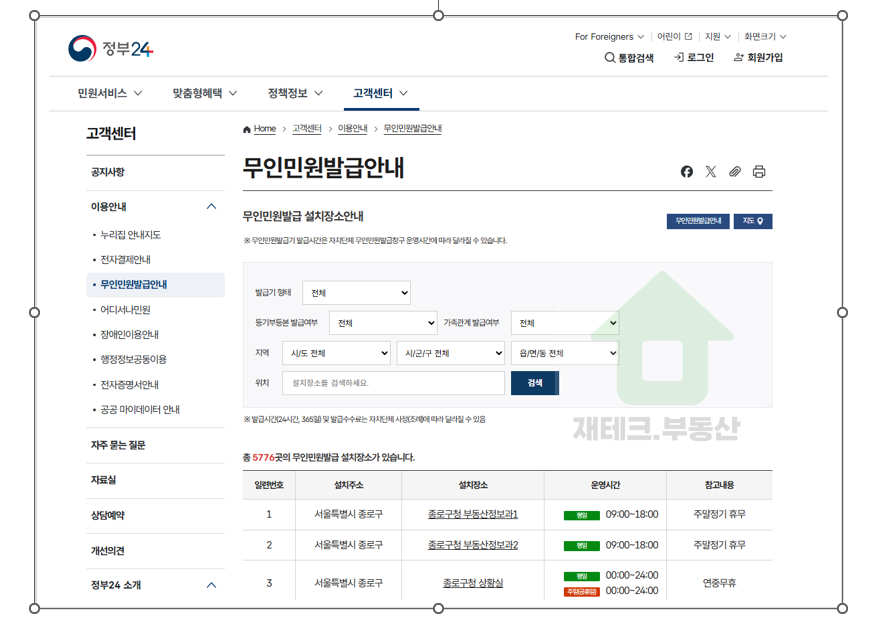Open the 발급기 형태 dropdown
The image size is (877, 639).
point(357,293)
